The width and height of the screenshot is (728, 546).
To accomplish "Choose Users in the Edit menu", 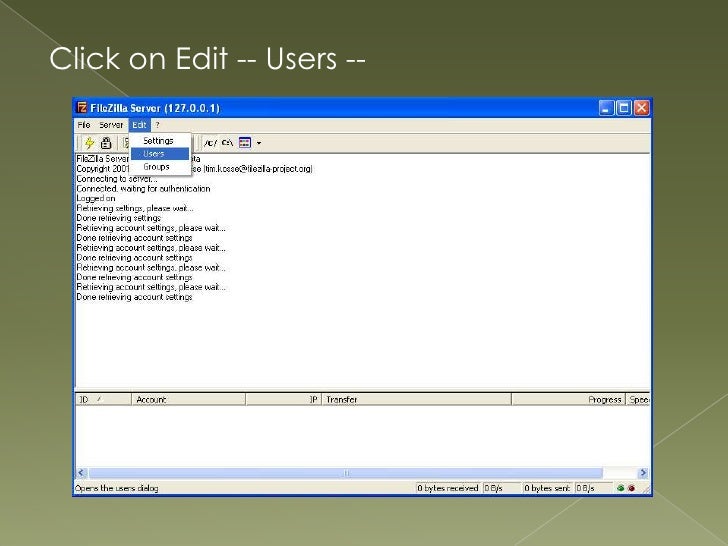I will tap(155, 154).
